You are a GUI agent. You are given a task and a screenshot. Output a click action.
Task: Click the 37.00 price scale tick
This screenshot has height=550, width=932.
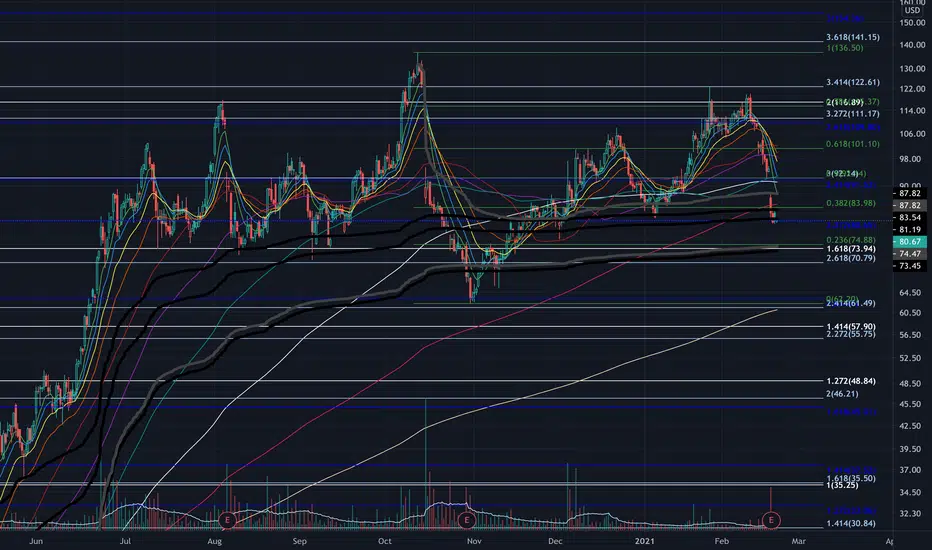(x=912, y=470)
